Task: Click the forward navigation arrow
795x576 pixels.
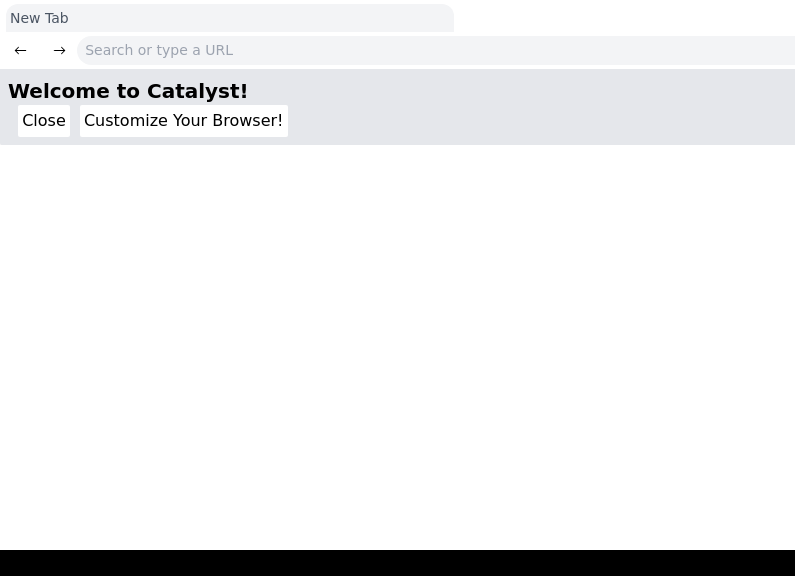Action: (x=59, y=50)
